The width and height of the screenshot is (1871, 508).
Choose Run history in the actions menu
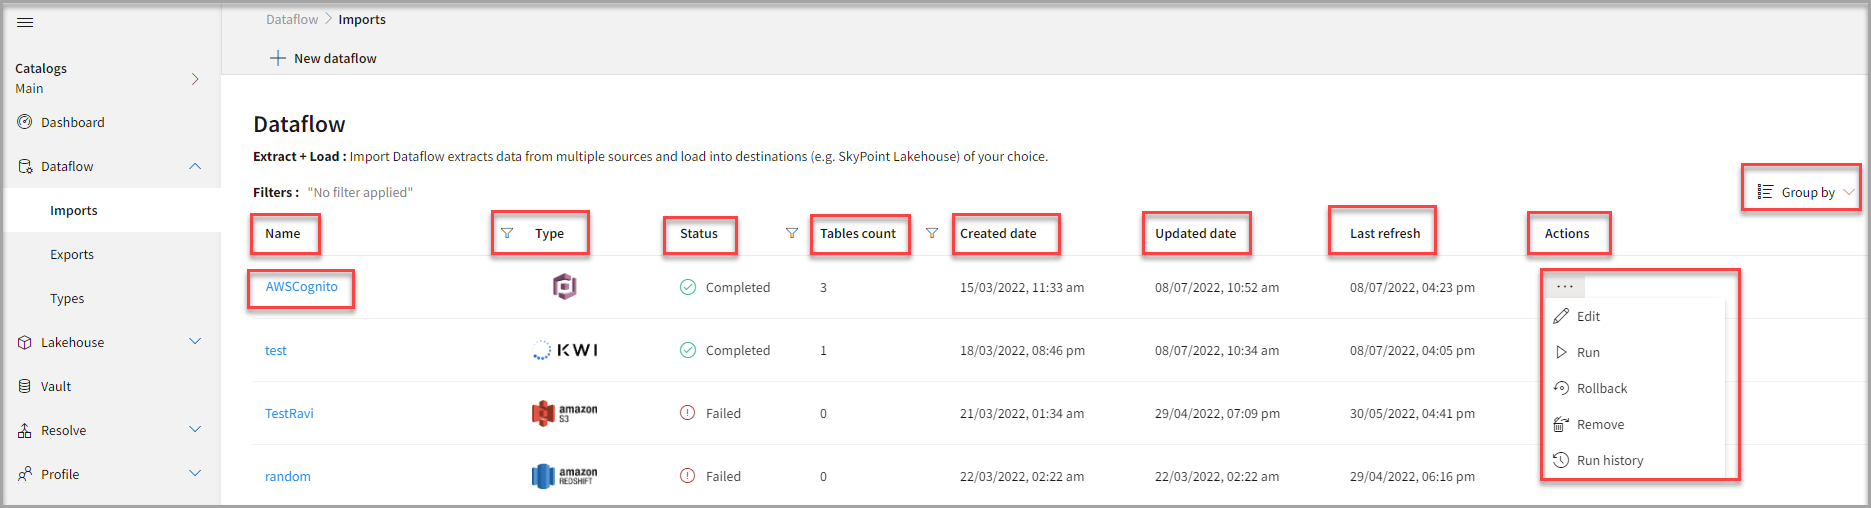1609,460
